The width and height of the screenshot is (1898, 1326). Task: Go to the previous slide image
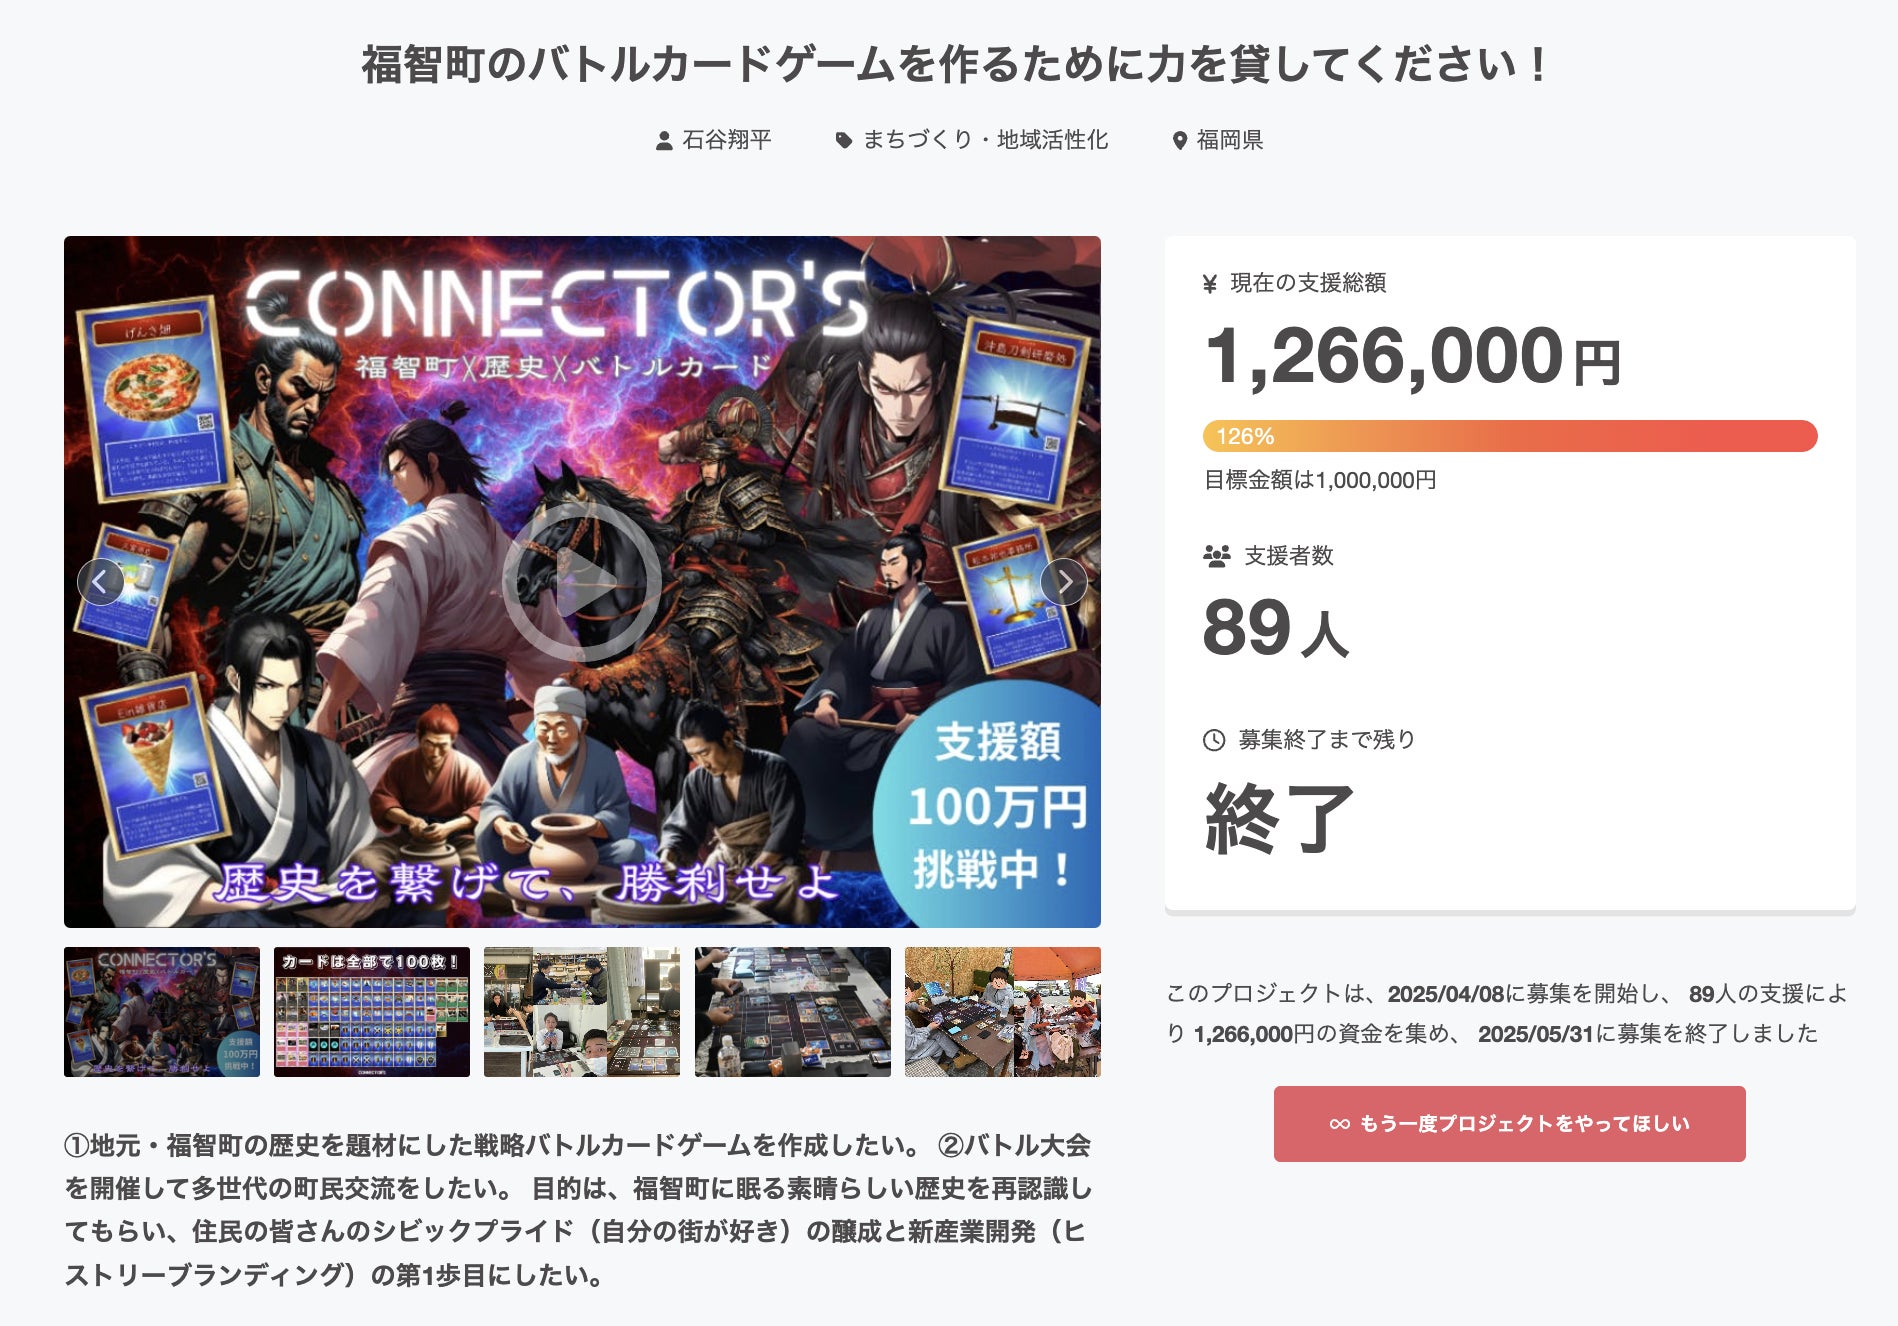(x=100, y=581)
